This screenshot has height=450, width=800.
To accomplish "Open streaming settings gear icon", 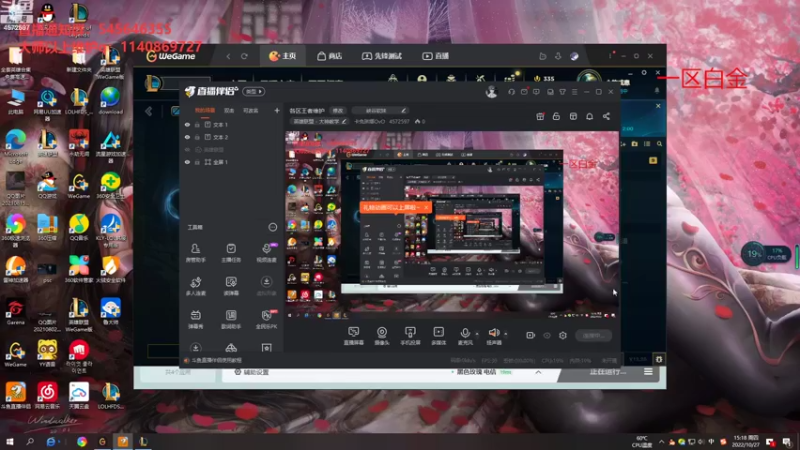I will pyautogui.click(x=563, y=335).
